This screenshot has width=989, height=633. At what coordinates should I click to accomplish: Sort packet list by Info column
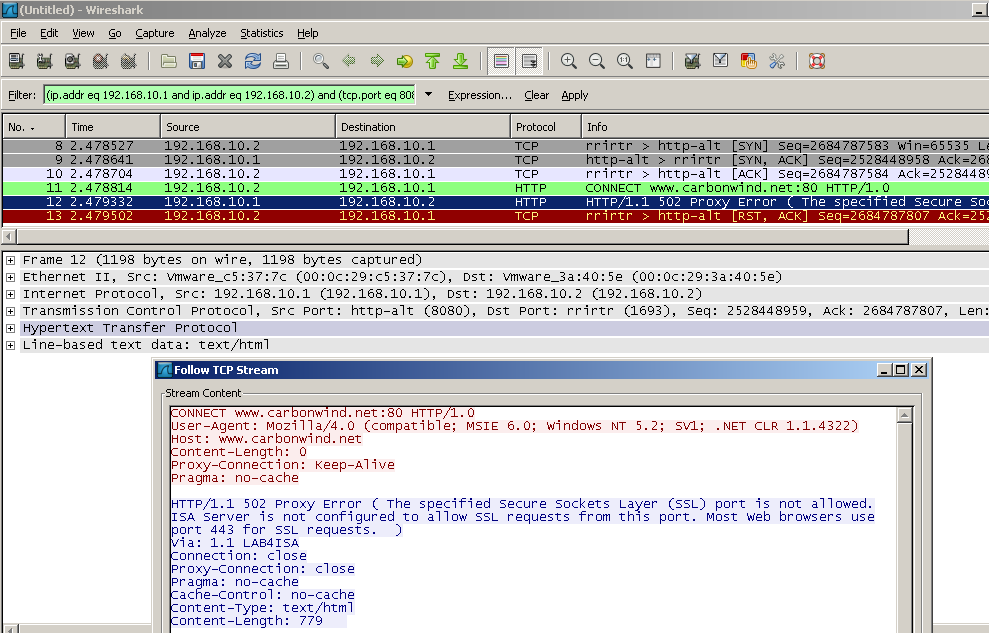785,127
